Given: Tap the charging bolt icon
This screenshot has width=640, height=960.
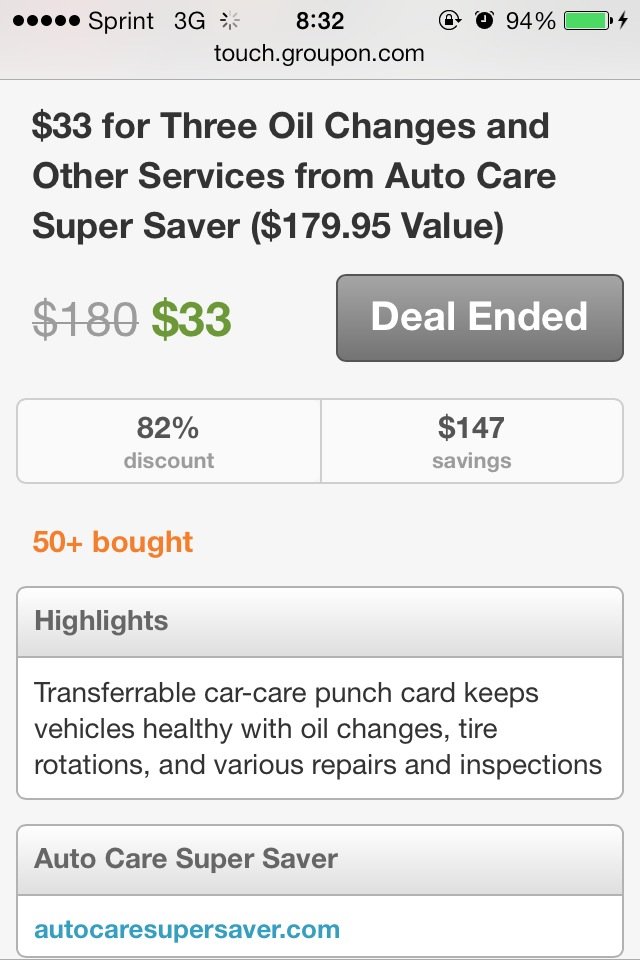Looking at the screenshot, I should (625, 21).
